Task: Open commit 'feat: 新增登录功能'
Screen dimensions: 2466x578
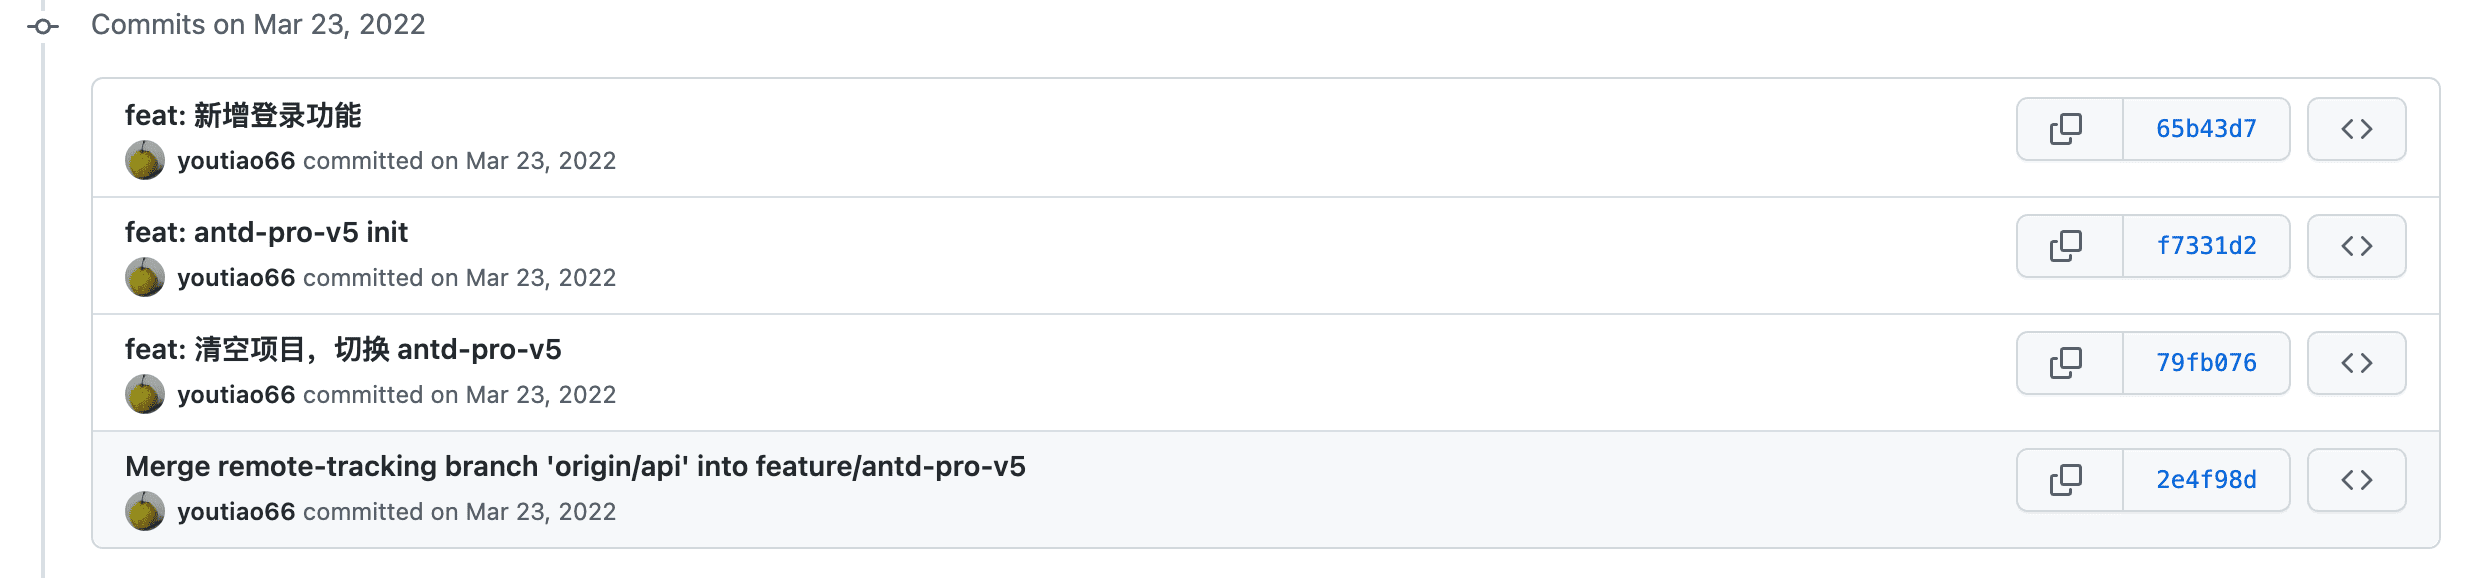Action: 243,116
